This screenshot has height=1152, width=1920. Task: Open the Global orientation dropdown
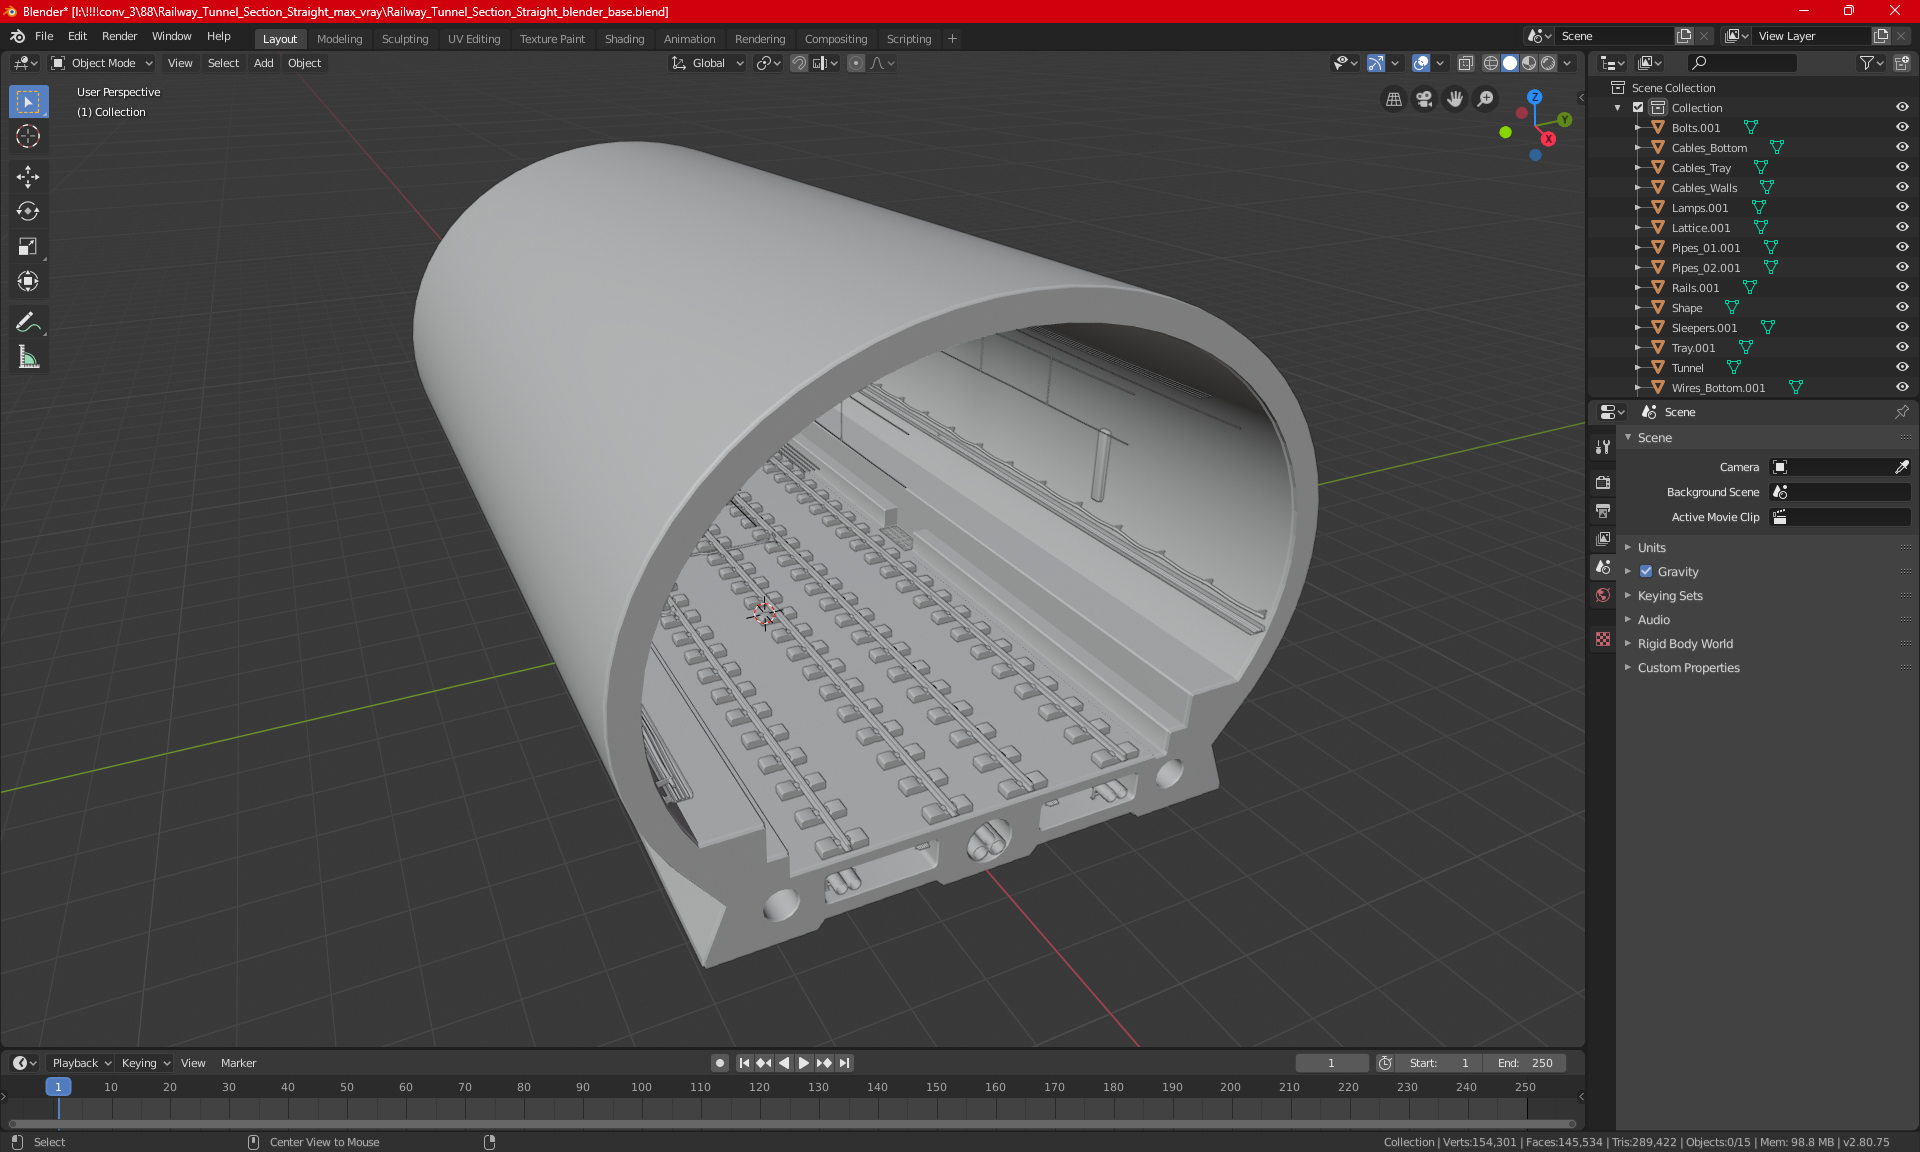708,63
